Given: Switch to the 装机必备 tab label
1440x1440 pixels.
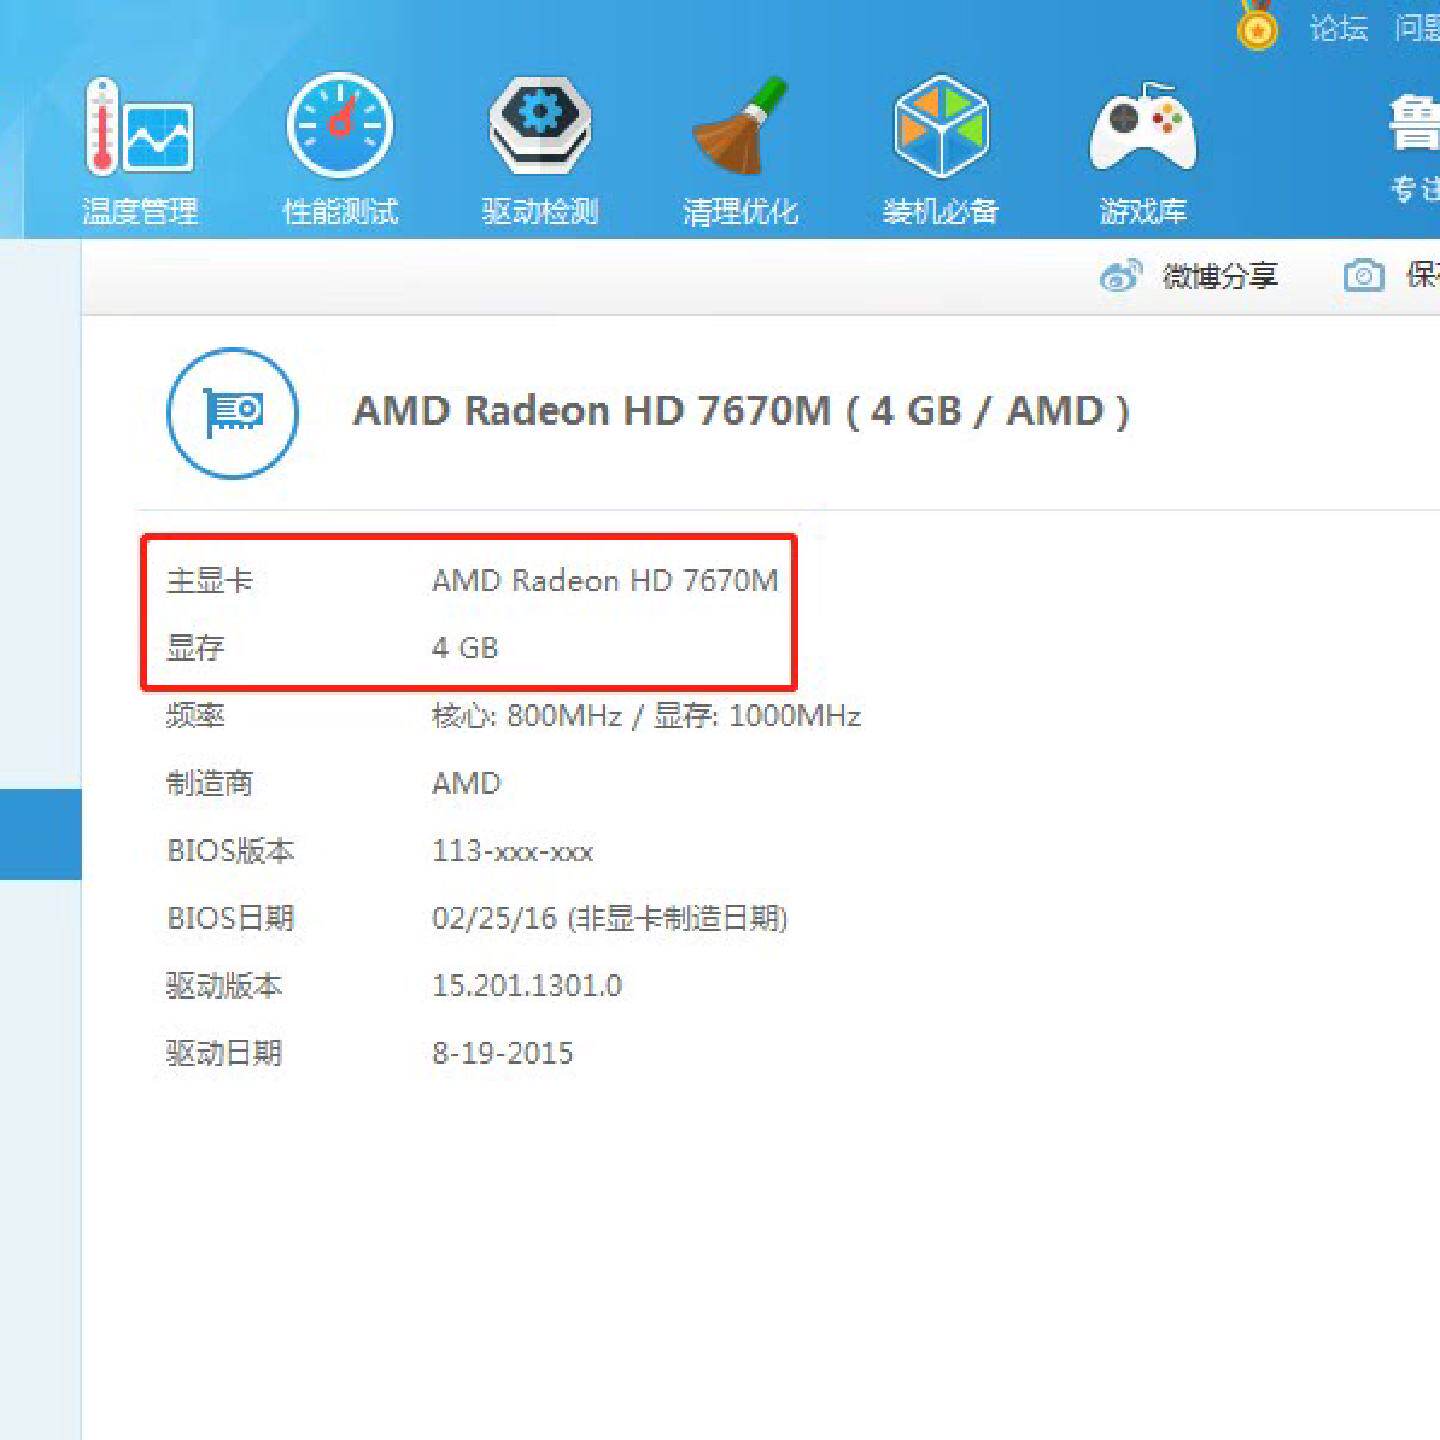Looking at the screenshot, I should [x=941, y=212].
